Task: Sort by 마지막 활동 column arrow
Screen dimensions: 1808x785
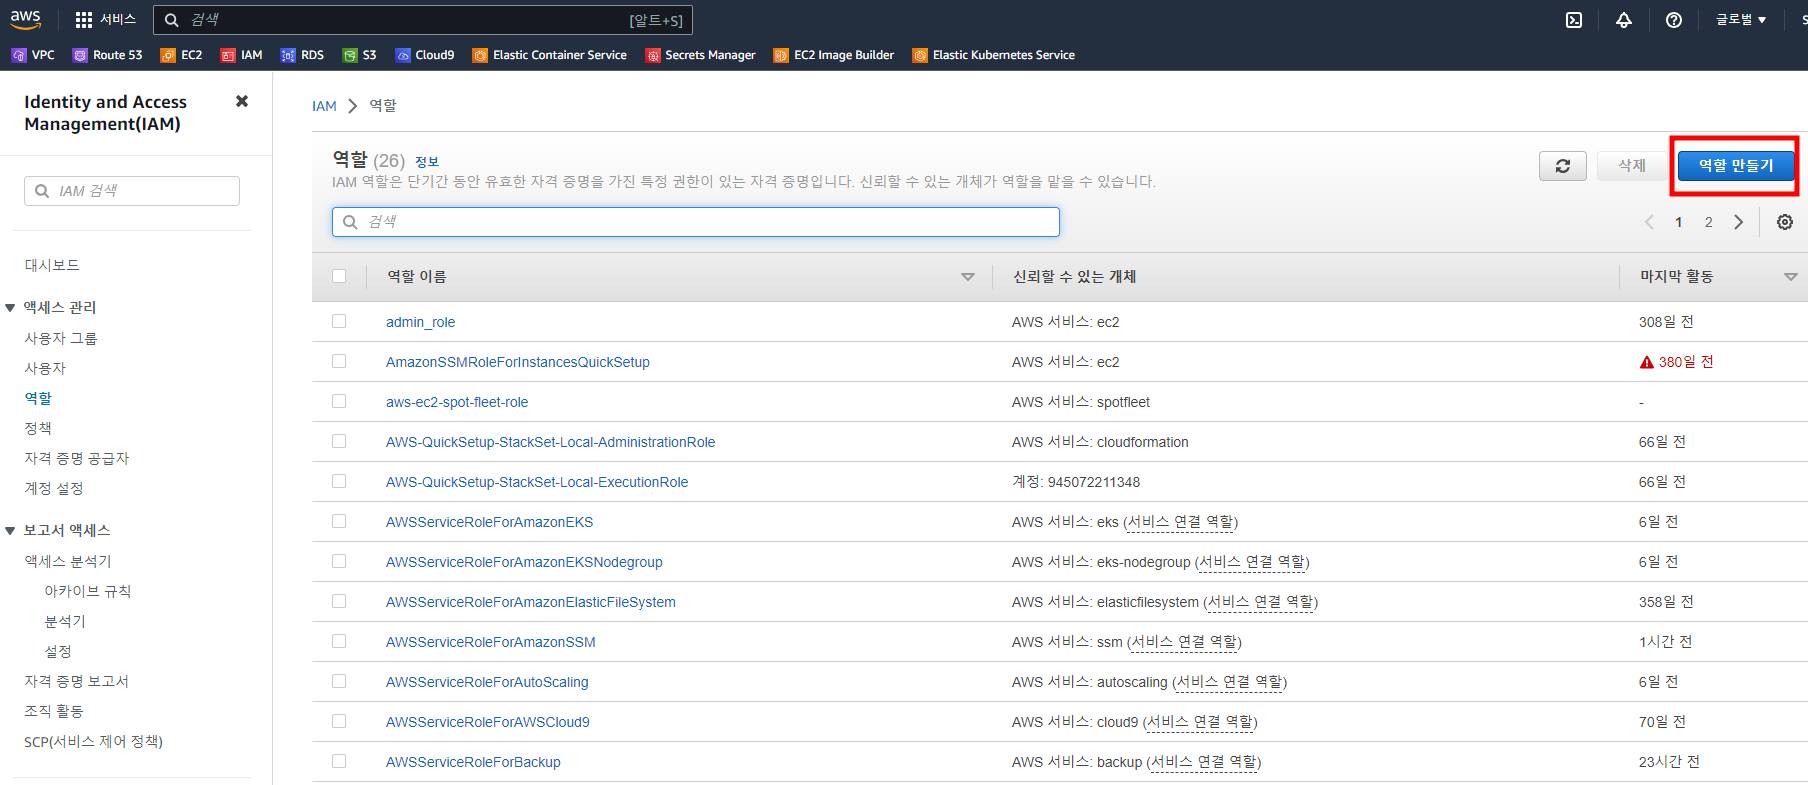Action: coord(1791,277)
